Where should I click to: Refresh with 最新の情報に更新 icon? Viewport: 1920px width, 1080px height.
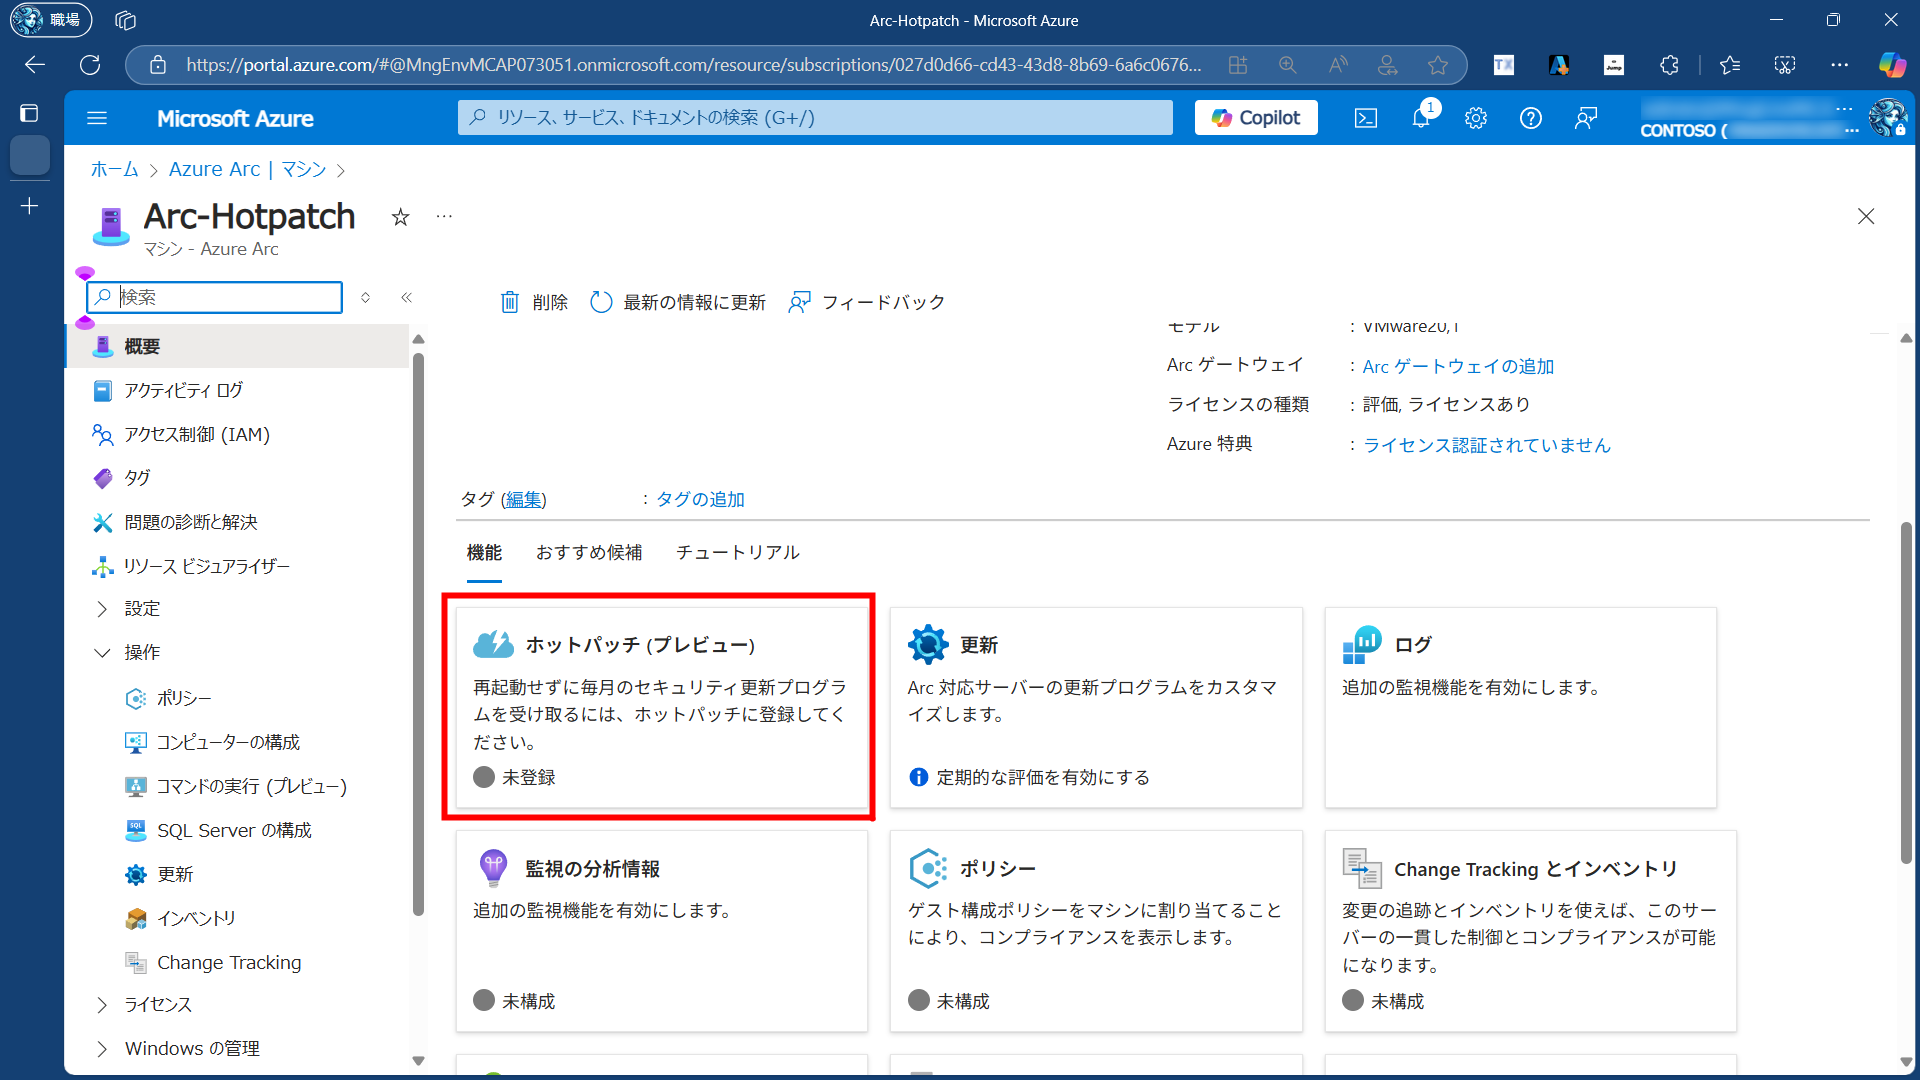pos(601,302)
